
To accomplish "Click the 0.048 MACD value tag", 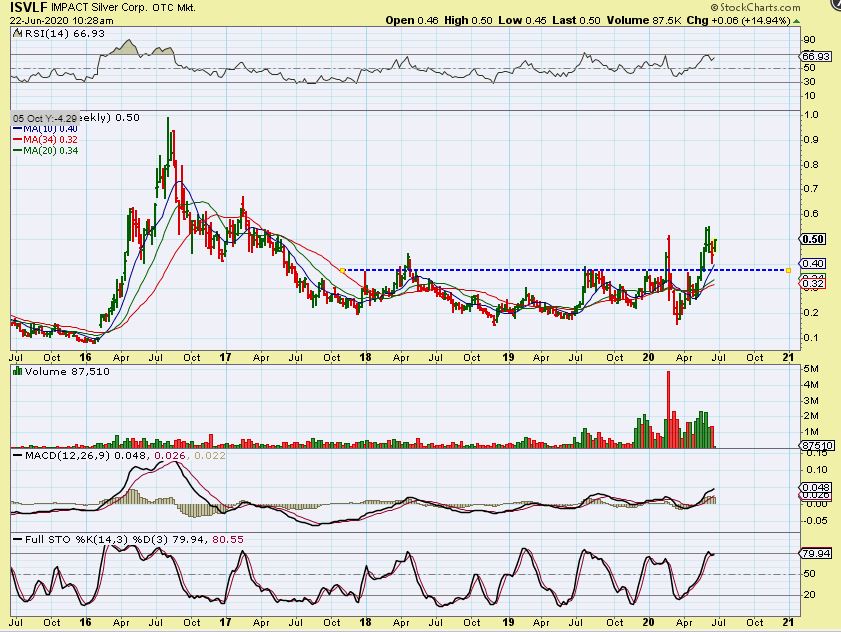I will [x=816, y=487].
